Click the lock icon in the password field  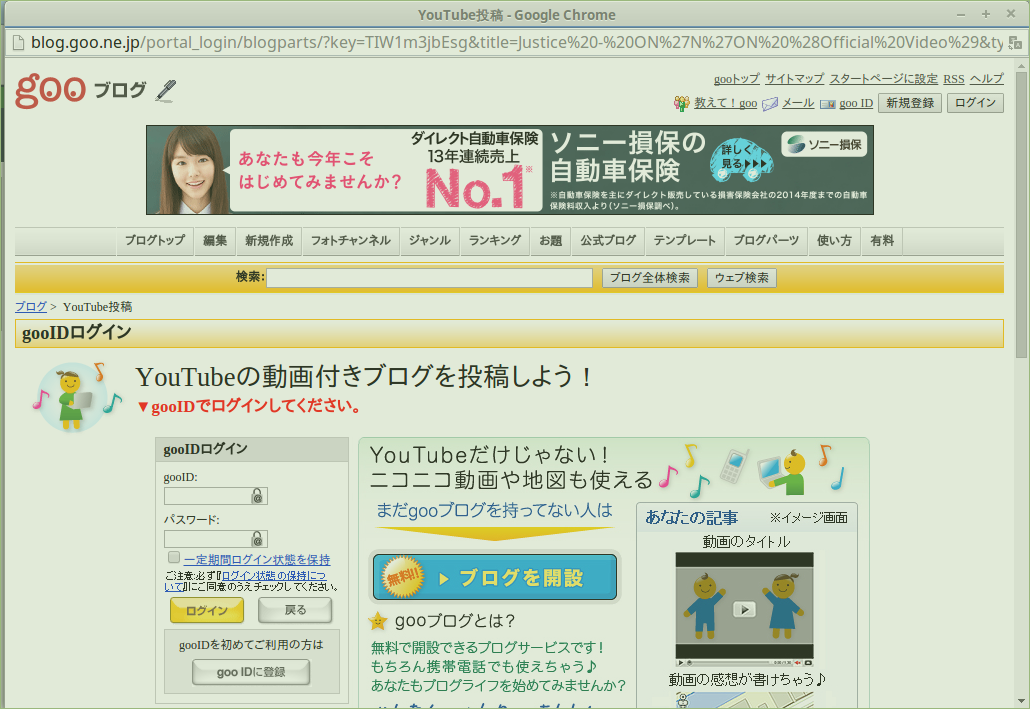click(x=258, y=539)
